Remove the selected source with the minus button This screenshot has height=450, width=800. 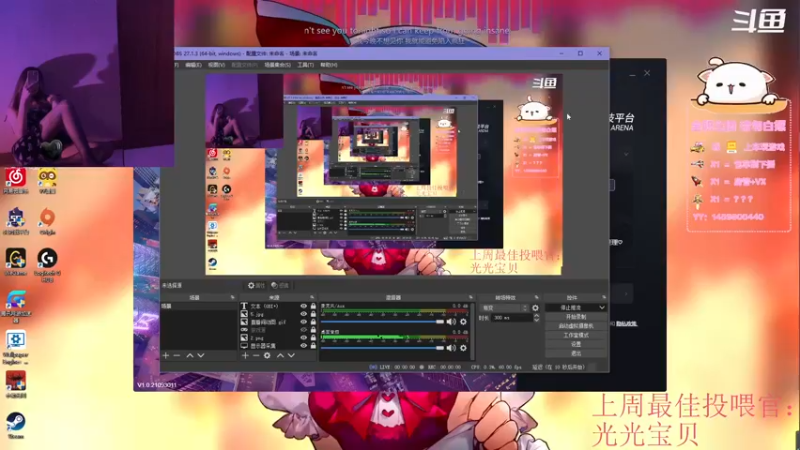(x=256, y=355)
